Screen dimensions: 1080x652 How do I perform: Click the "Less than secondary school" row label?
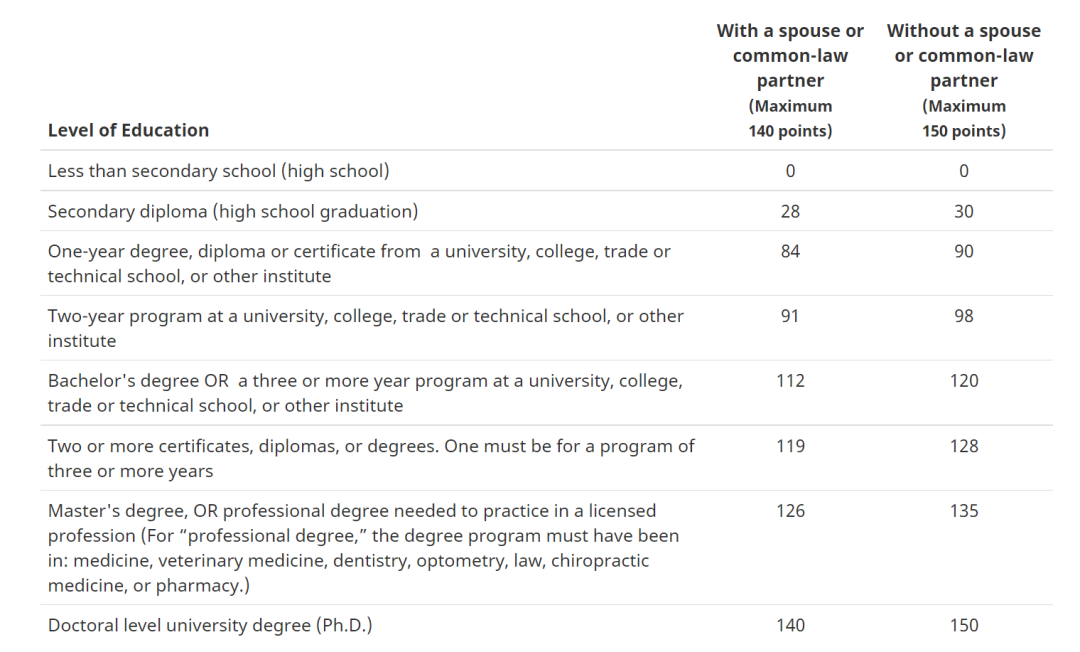[x=218, y=171]
